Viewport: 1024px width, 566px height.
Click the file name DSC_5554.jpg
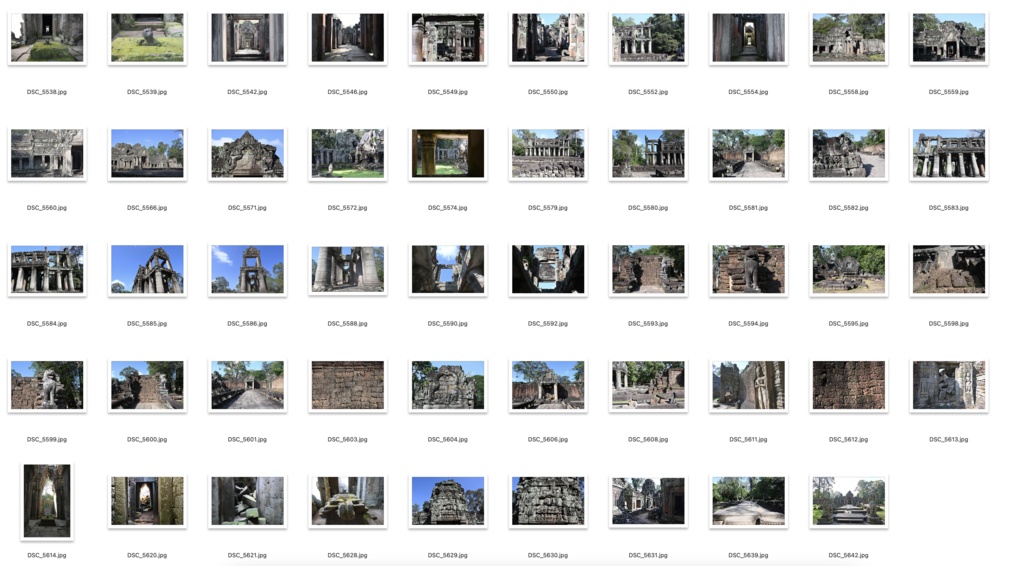(748, 92)
